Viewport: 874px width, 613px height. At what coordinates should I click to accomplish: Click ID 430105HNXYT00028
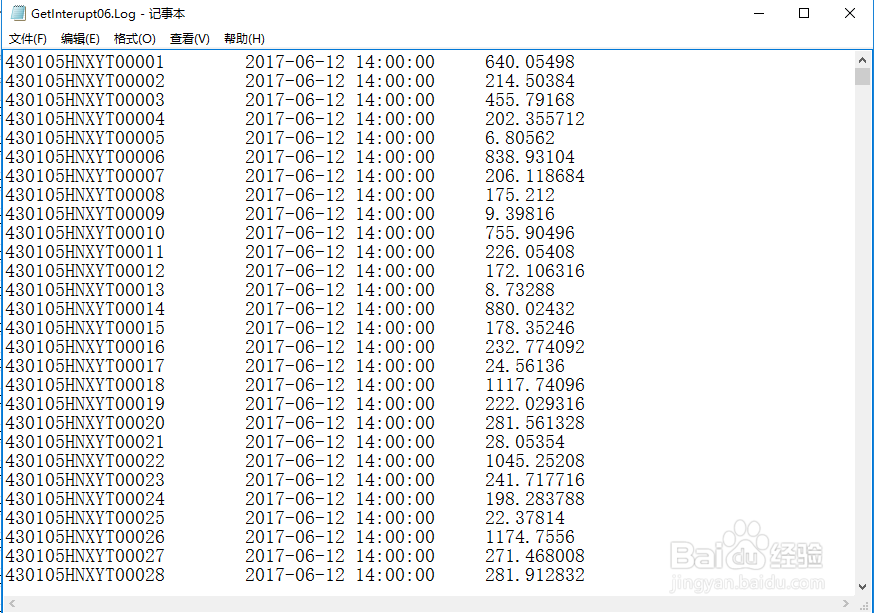pos(85,575)
